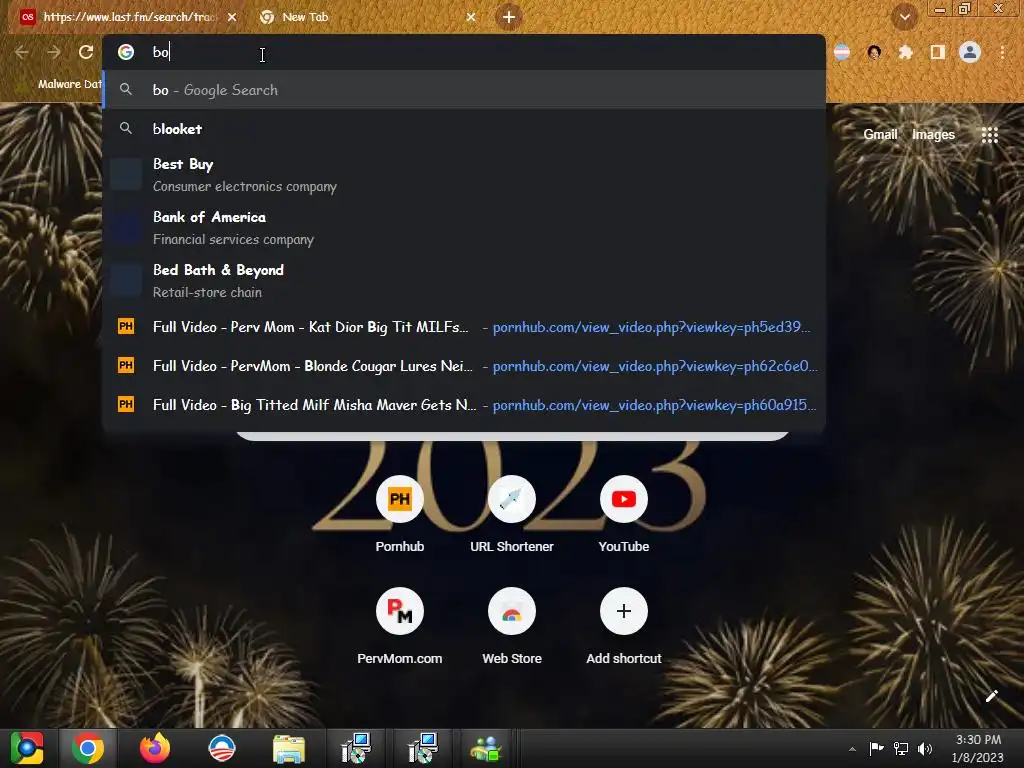The image size is (1024, 768).
Task: Go back with the browser back arrow
Action: click(x=22, y=52)
